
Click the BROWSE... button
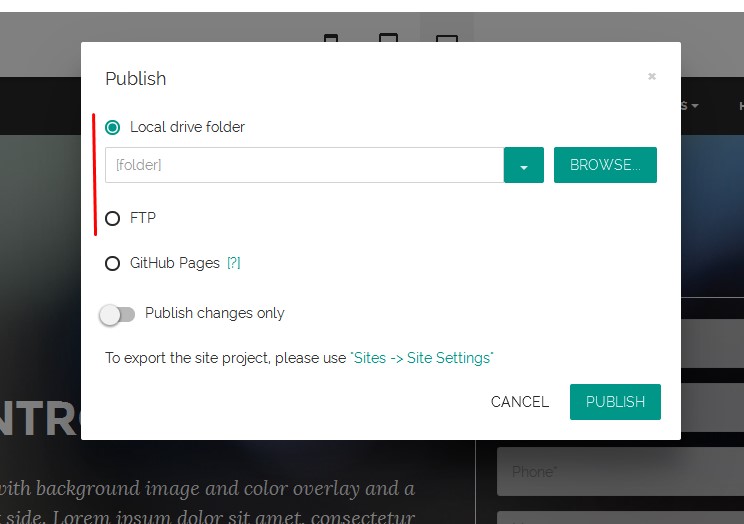(605, 165)
